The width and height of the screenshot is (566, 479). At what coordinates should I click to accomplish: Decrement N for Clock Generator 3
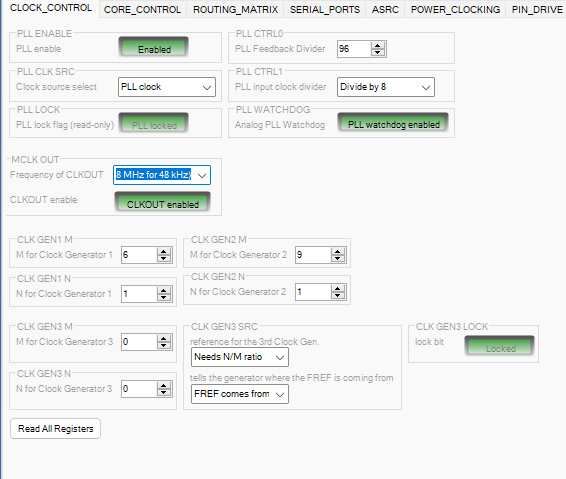[x=164, y=392]
